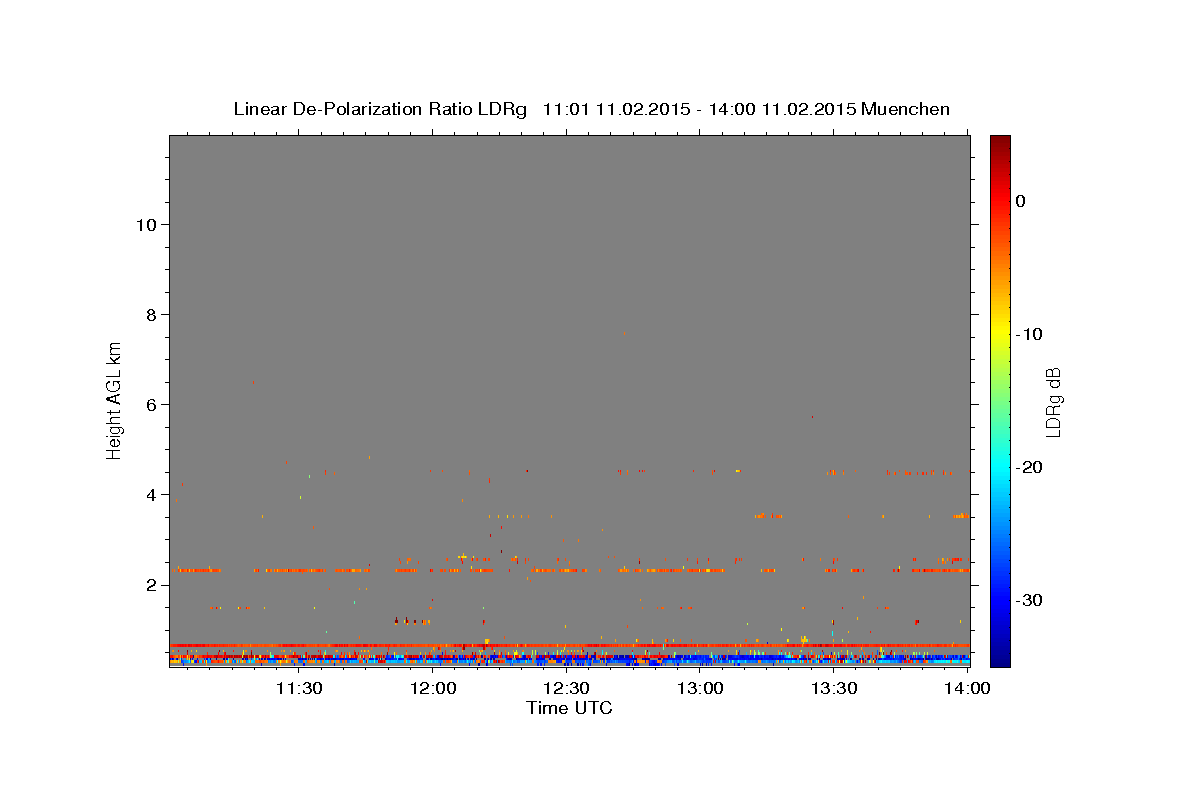Click the 11:30 time tick label
1200x800 pixels.
click(298, 688)
